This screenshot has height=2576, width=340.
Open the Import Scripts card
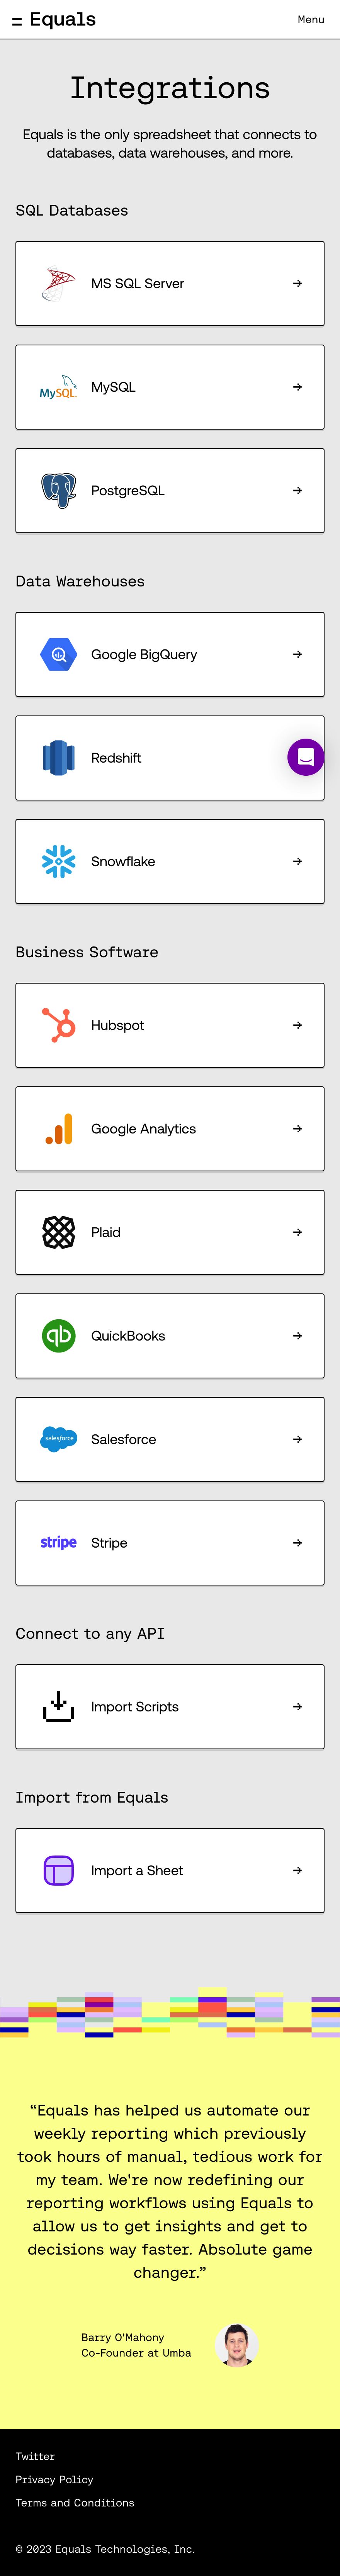coord(170,1707)
